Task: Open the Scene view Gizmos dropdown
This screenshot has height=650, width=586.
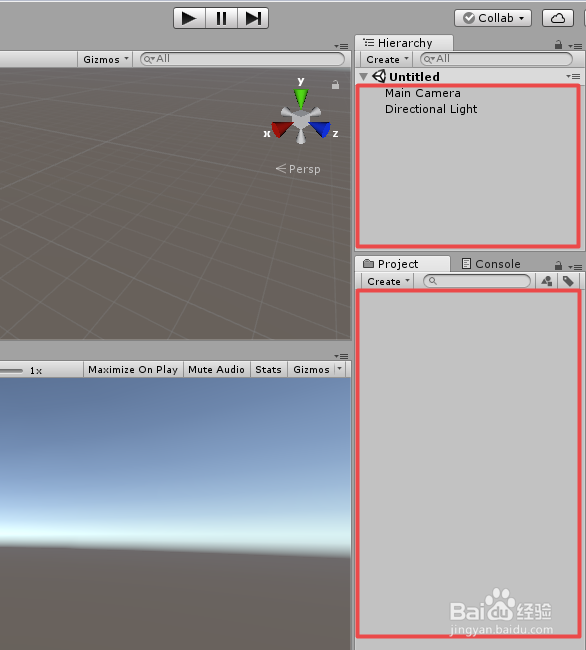Action: coord(105,59)
